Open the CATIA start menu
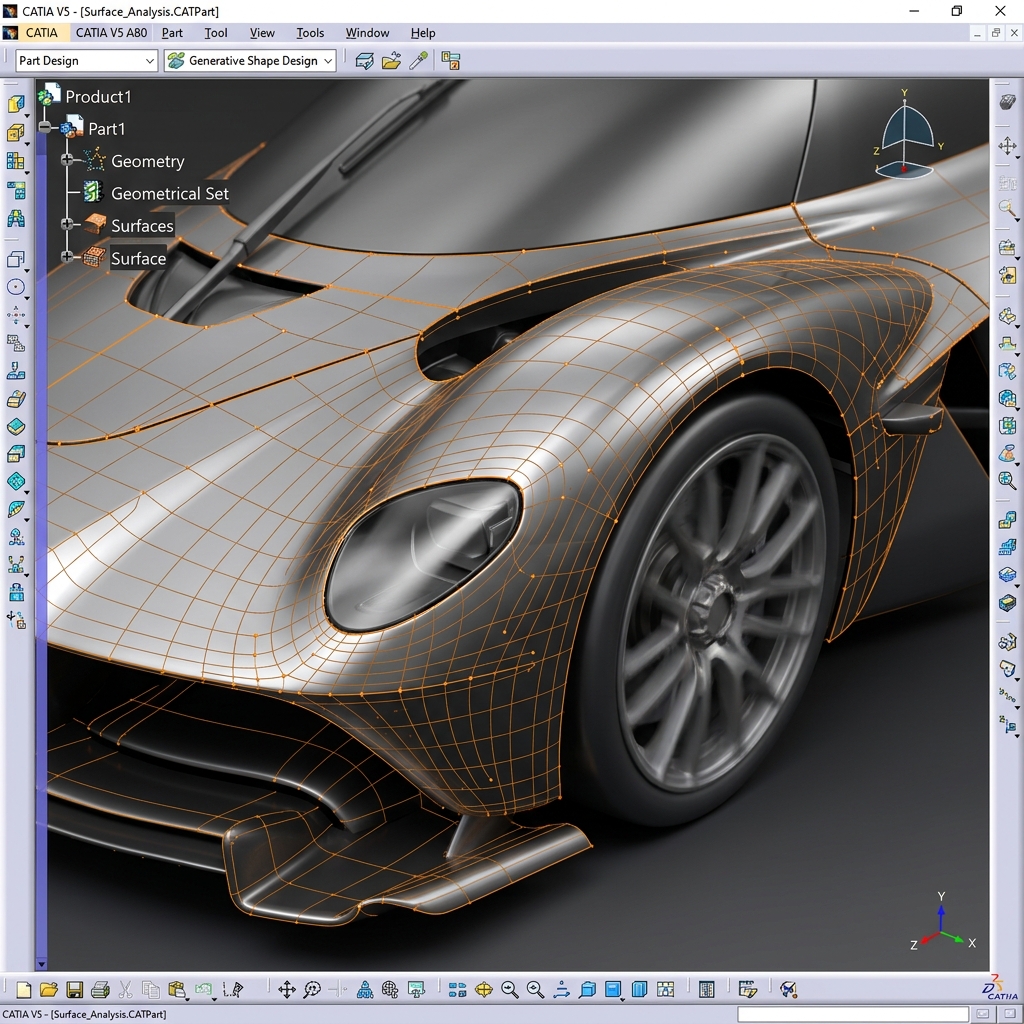Viewport: 1024px width, 1024px height. [41, 33]
